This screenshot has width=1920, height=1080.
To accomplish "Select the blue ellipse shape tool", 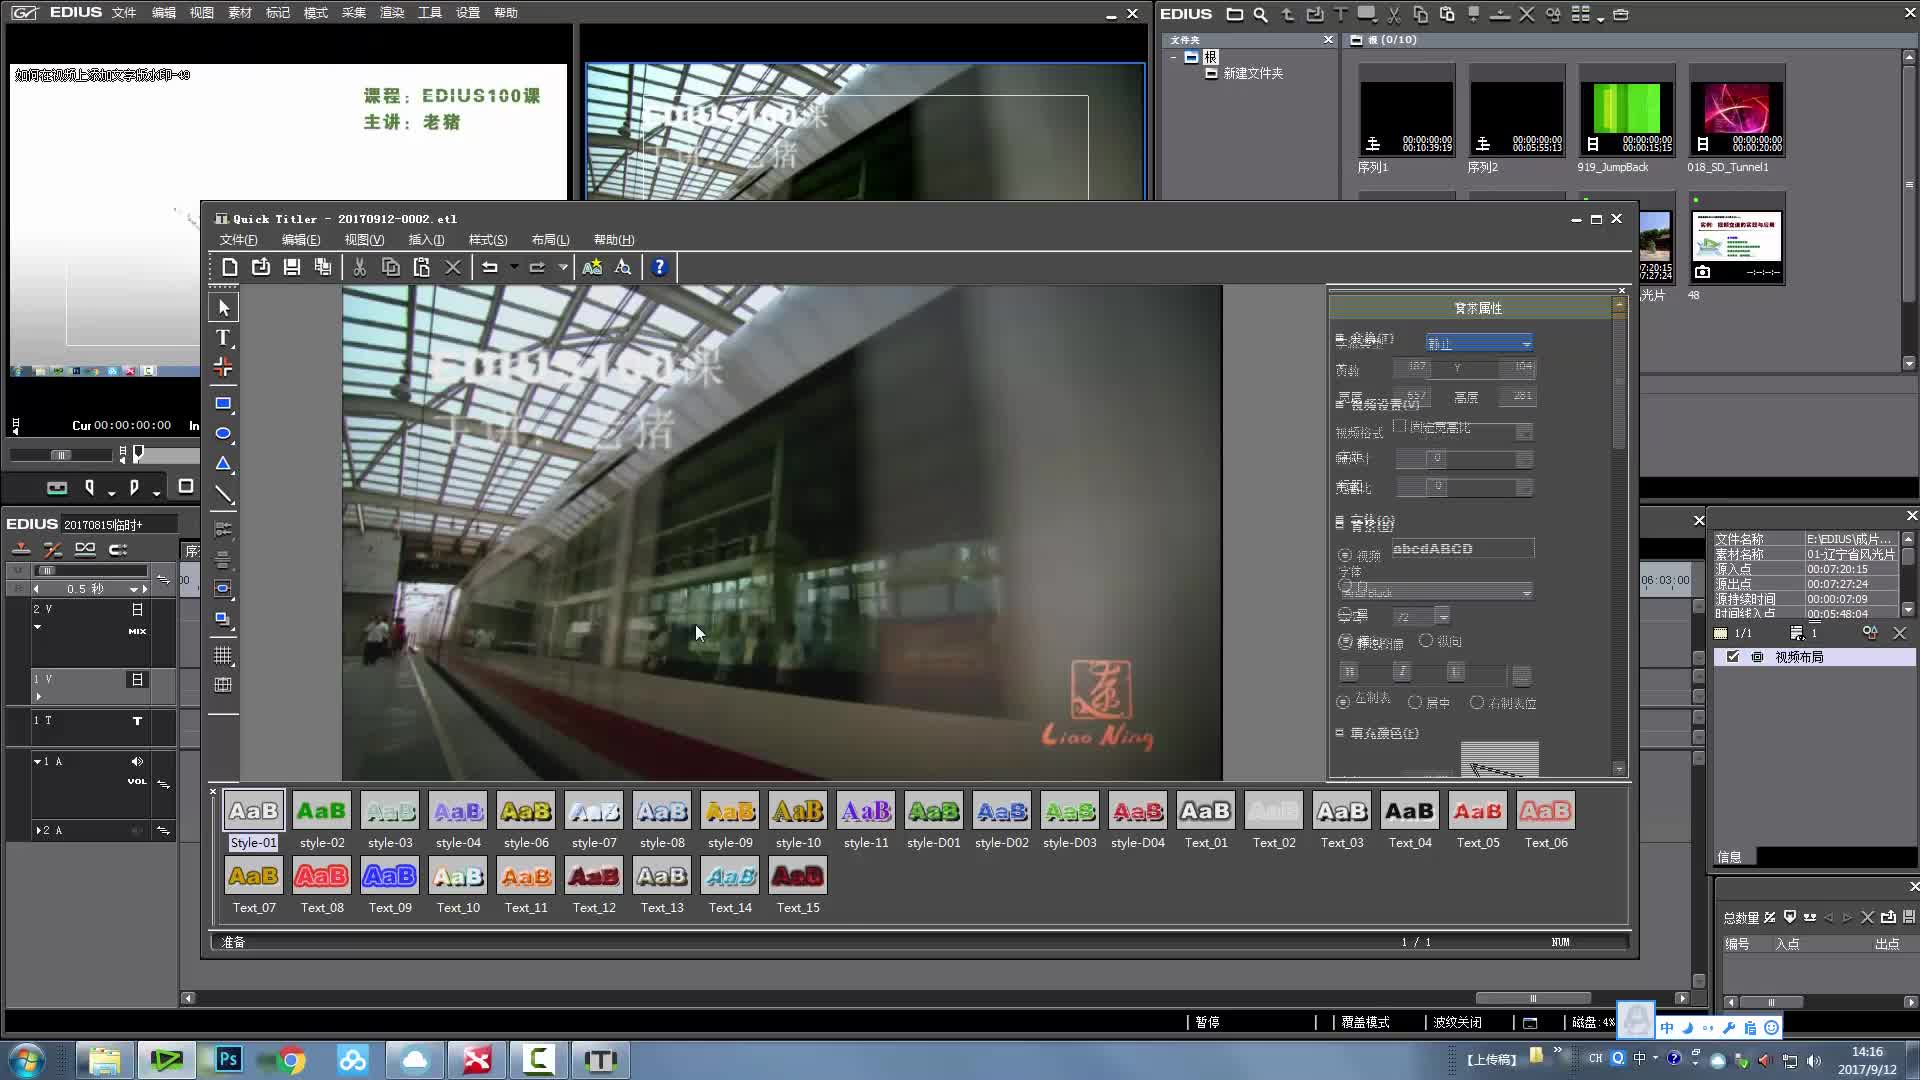I will pos(223,434).
